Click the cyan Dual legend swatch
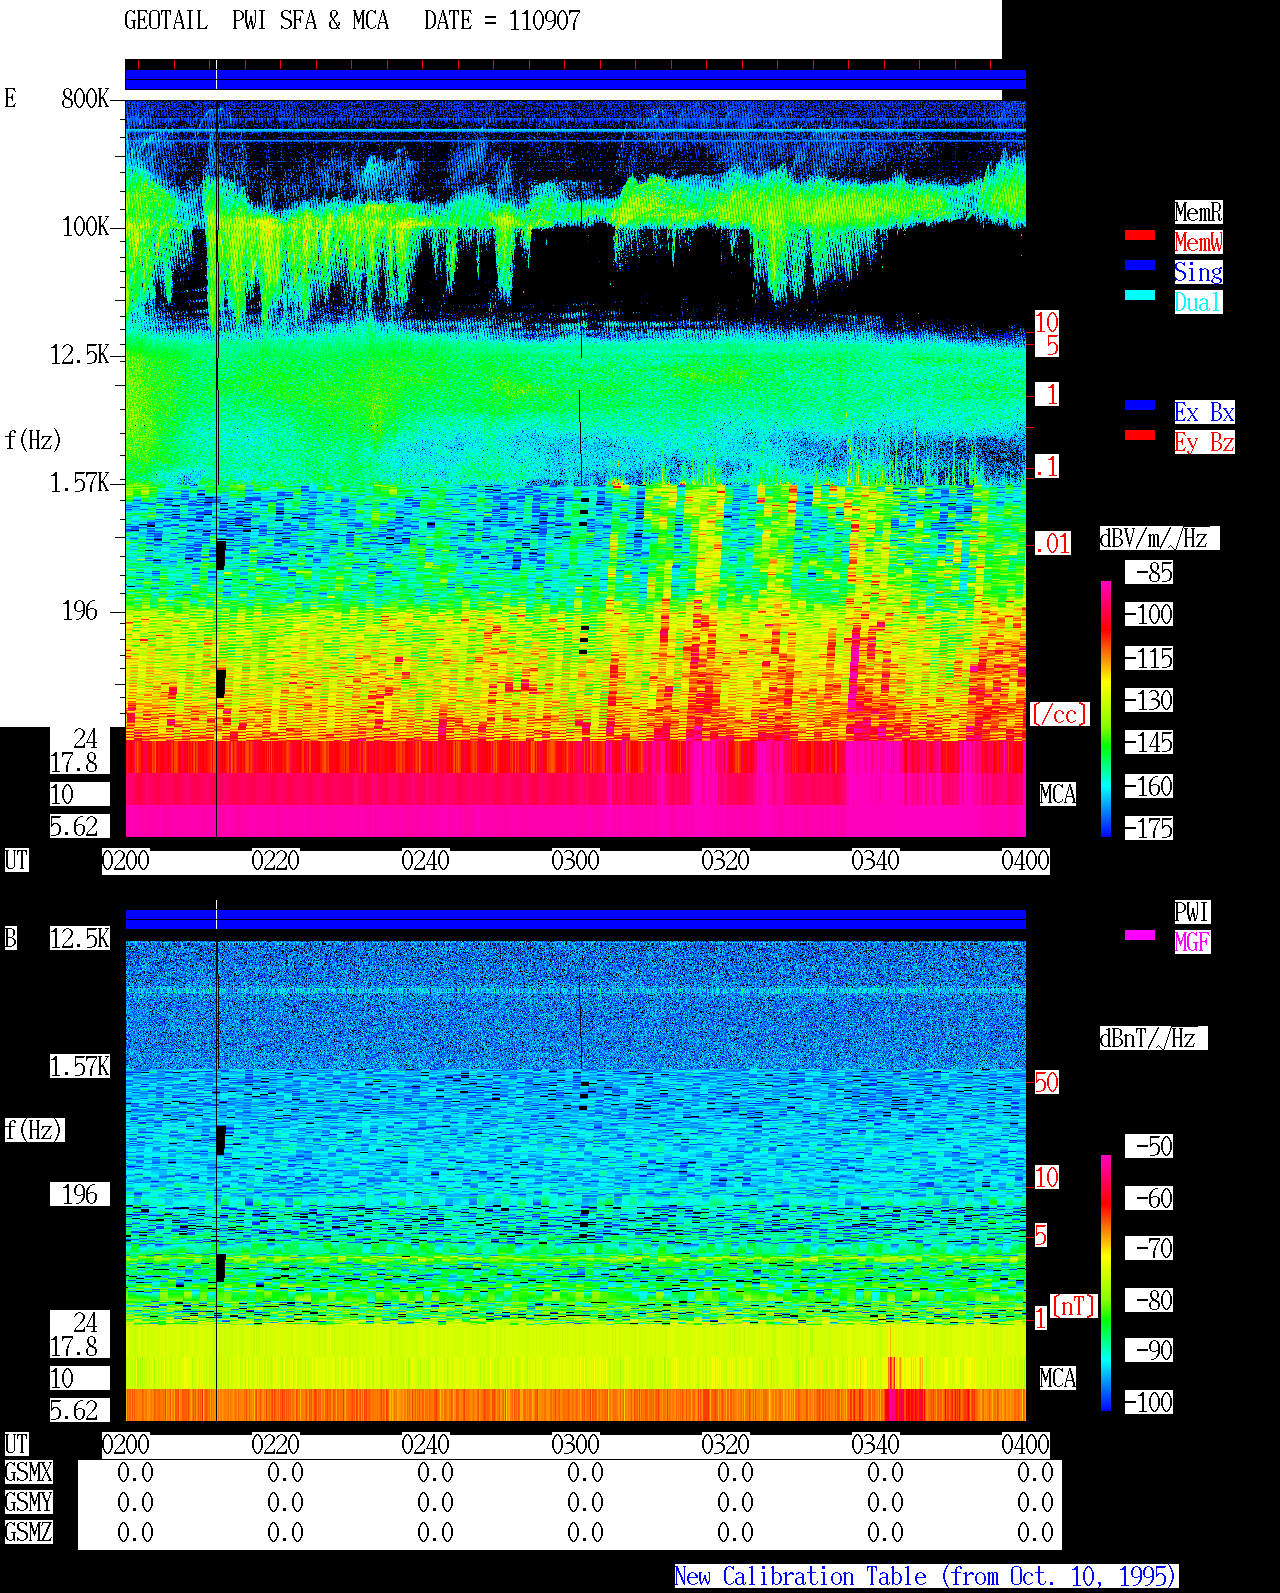This screenshot has width=1280, height=1593. 1140,295
